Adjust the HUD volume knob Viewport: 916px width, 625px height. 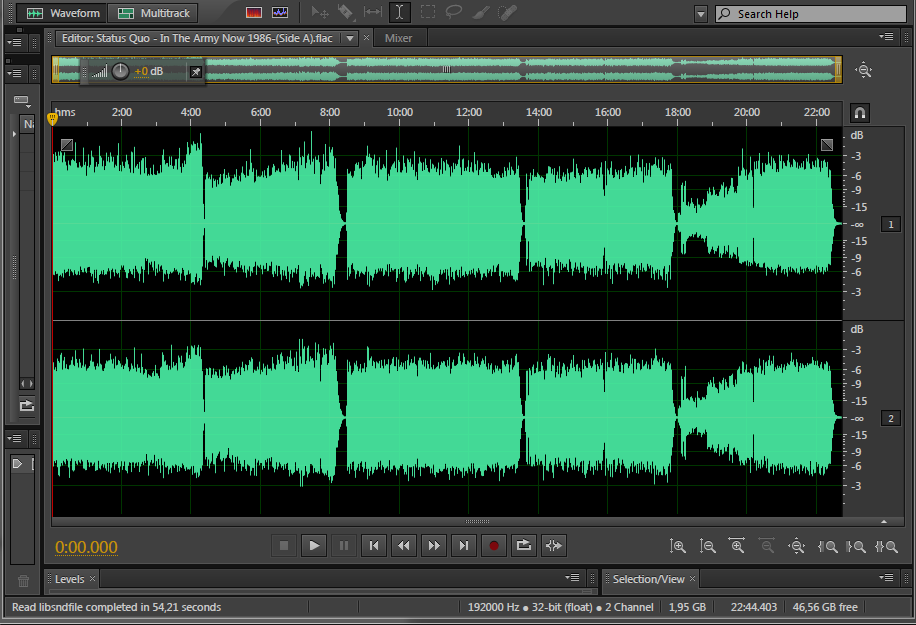click(120, 71)
